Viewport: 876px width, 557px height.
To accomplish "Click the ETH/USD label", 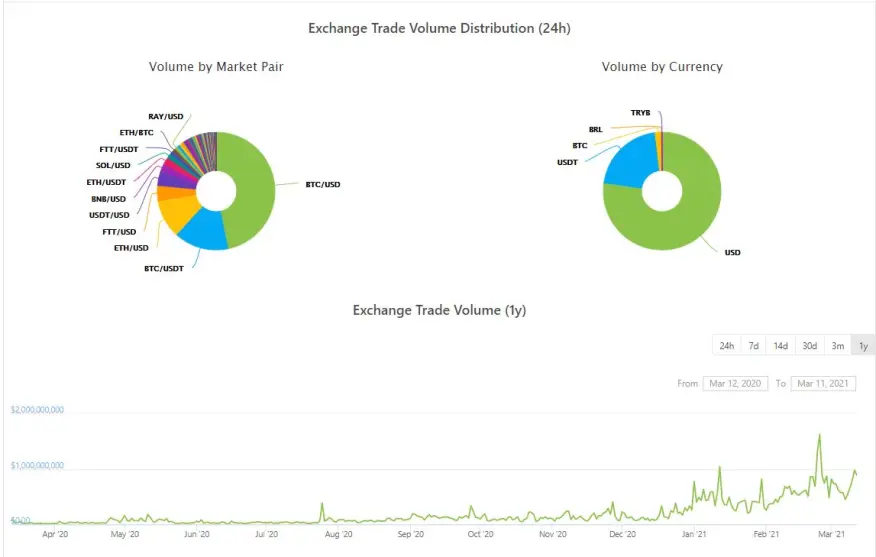I will coord(131,247).
